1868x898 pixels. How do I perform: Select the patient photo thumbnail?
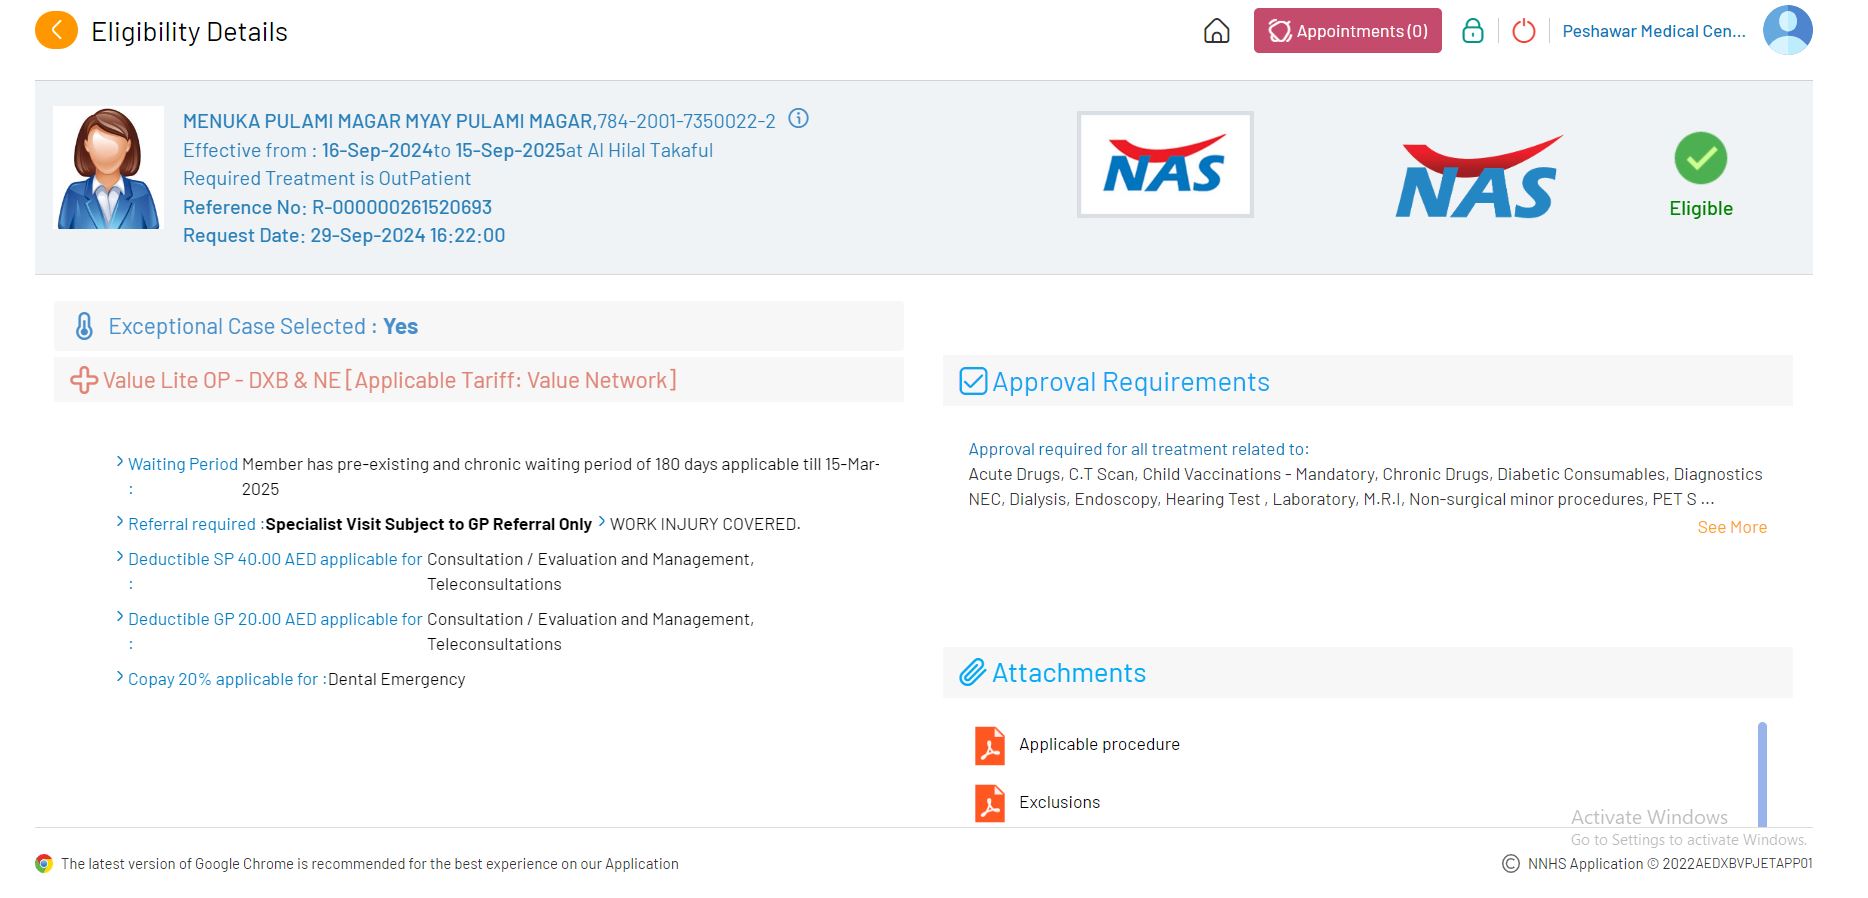tap(108, 168)
